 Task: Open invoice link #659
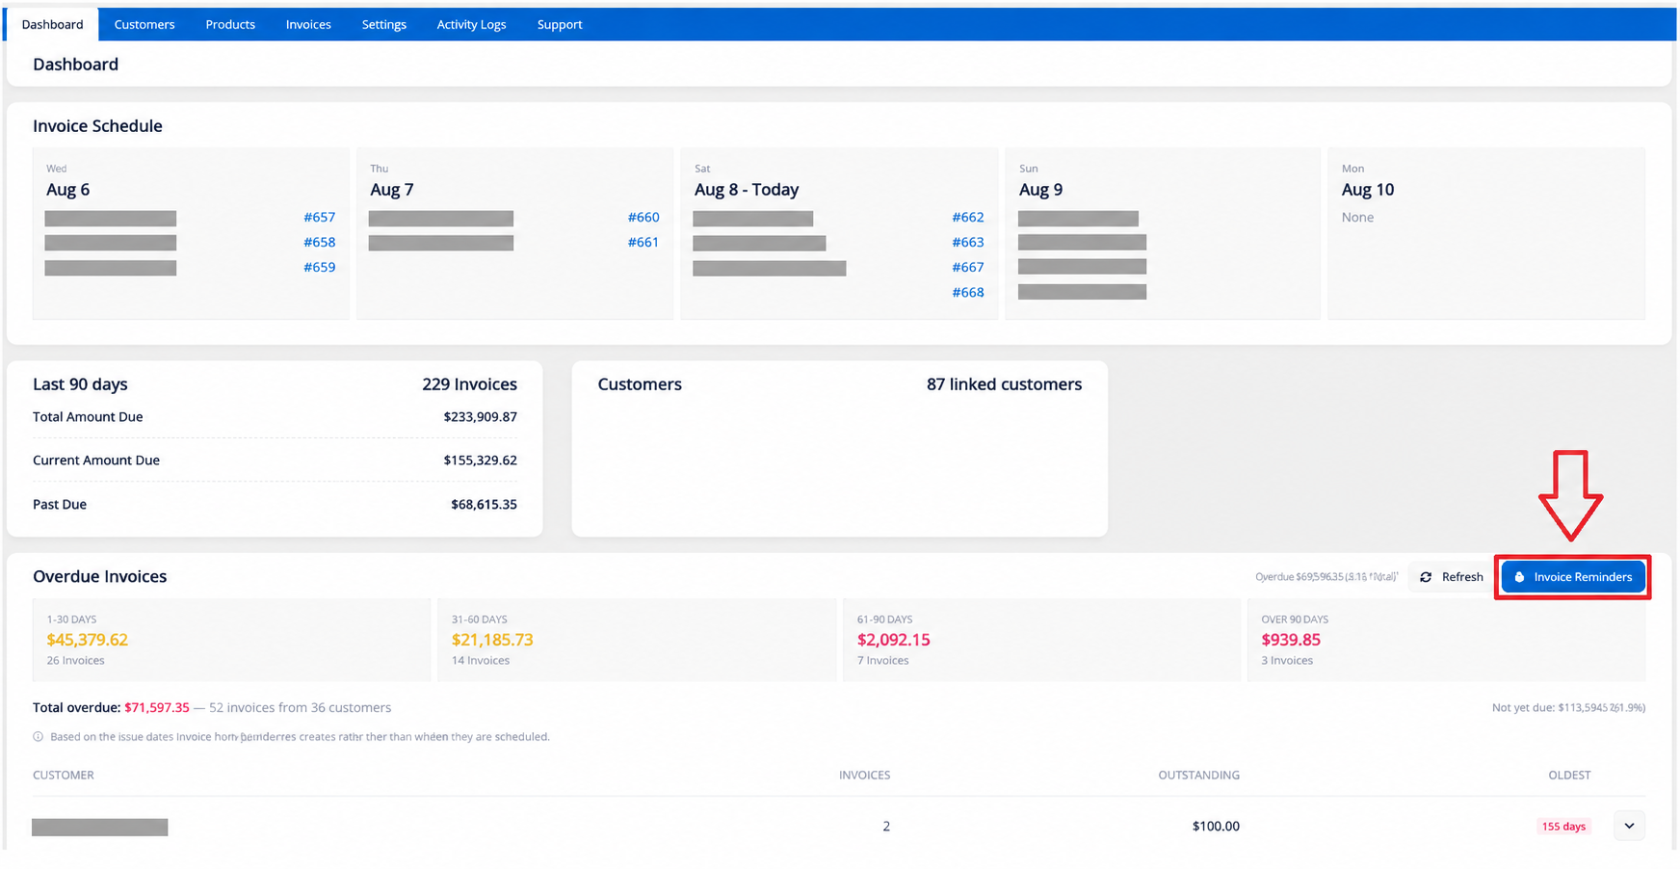pos(319,267)
